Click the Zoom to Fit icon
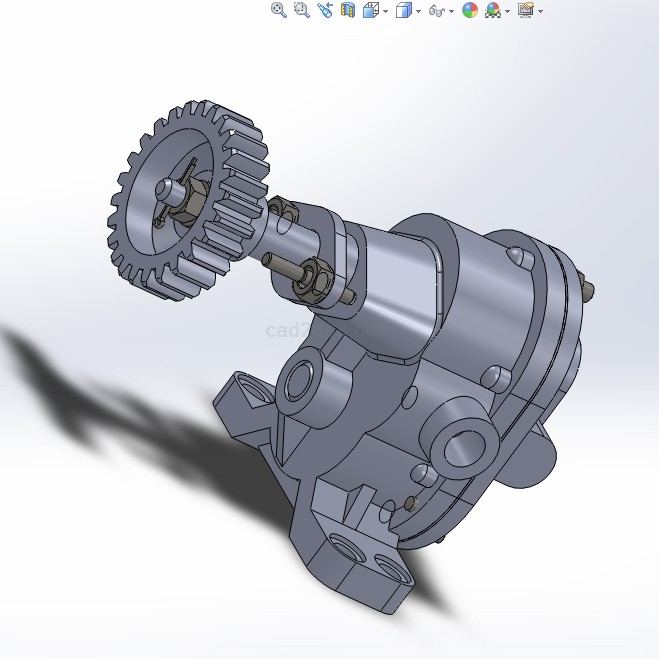This screenshot has height=659, width=659. [x=279, y=10]
